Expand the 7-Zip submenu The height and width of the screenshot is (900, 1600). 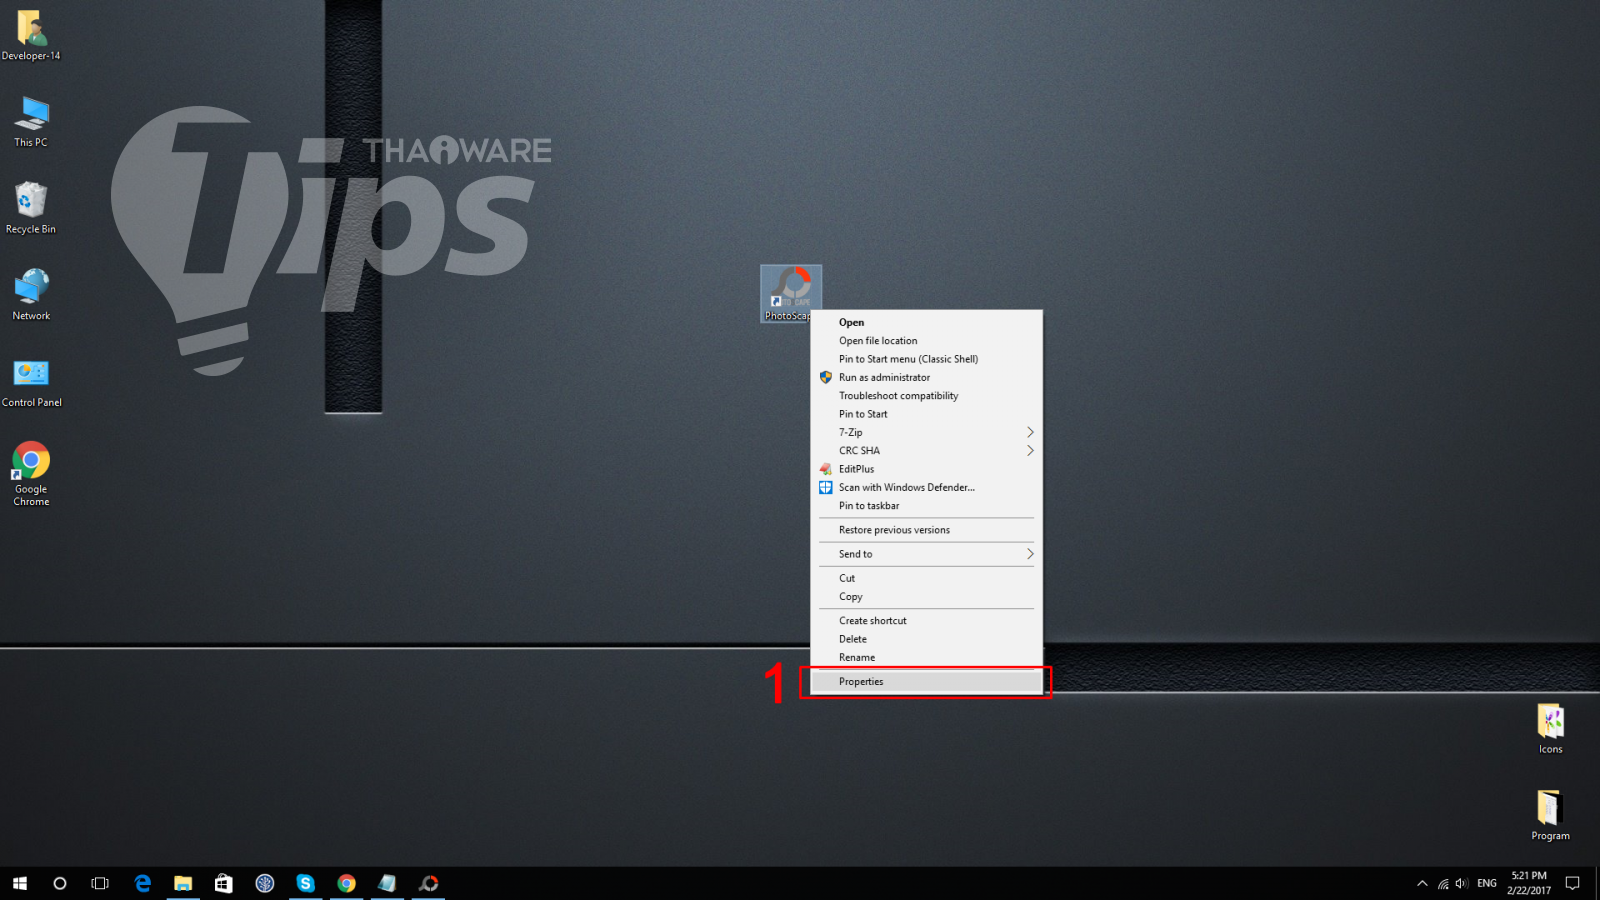pos(926,432)
